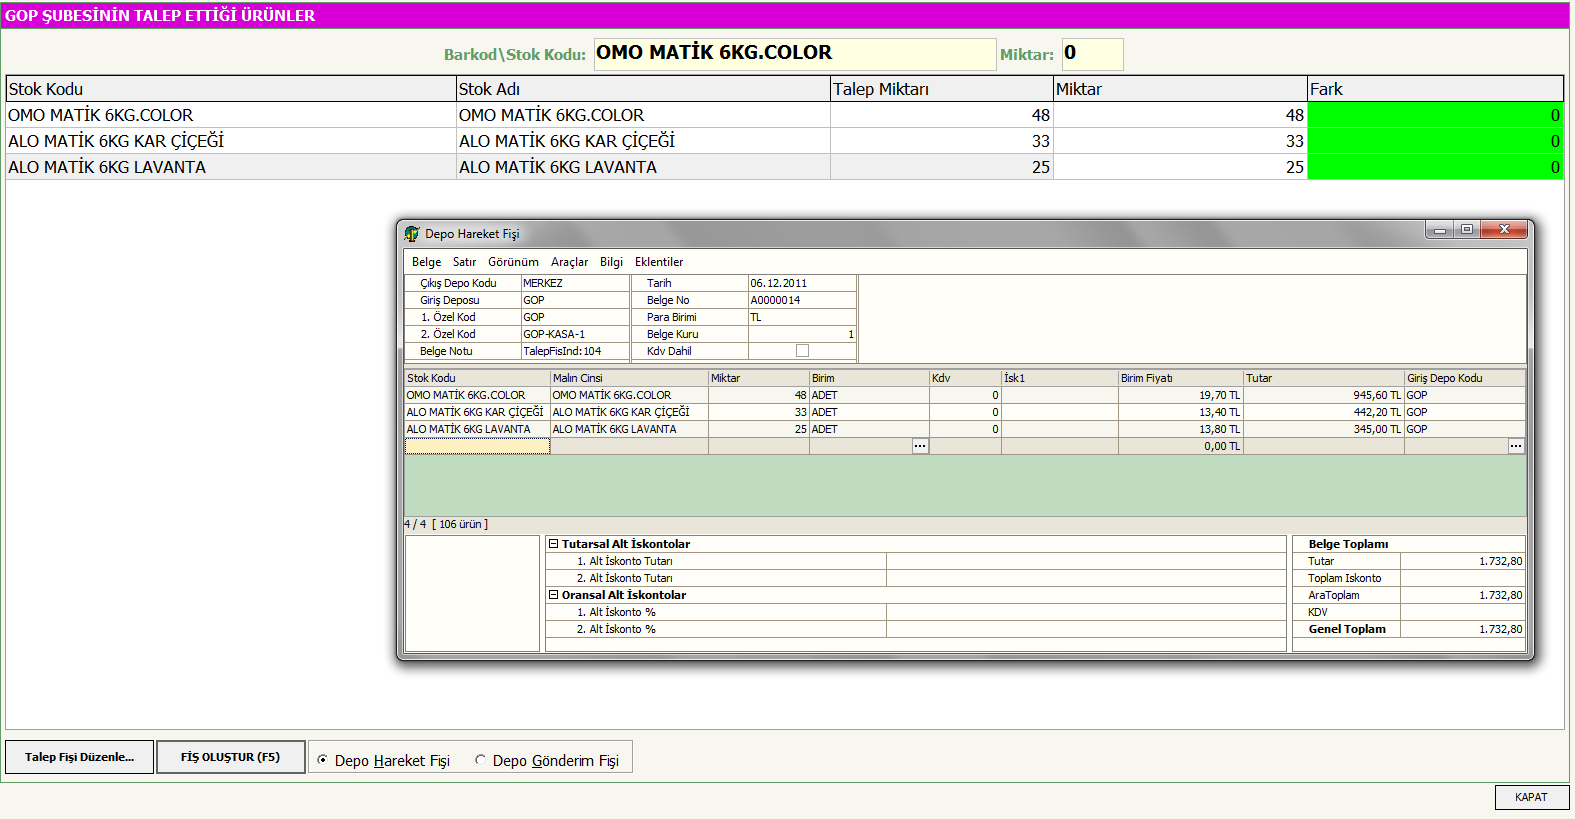Click the unit price 19,70 TL

(1180, 395)
